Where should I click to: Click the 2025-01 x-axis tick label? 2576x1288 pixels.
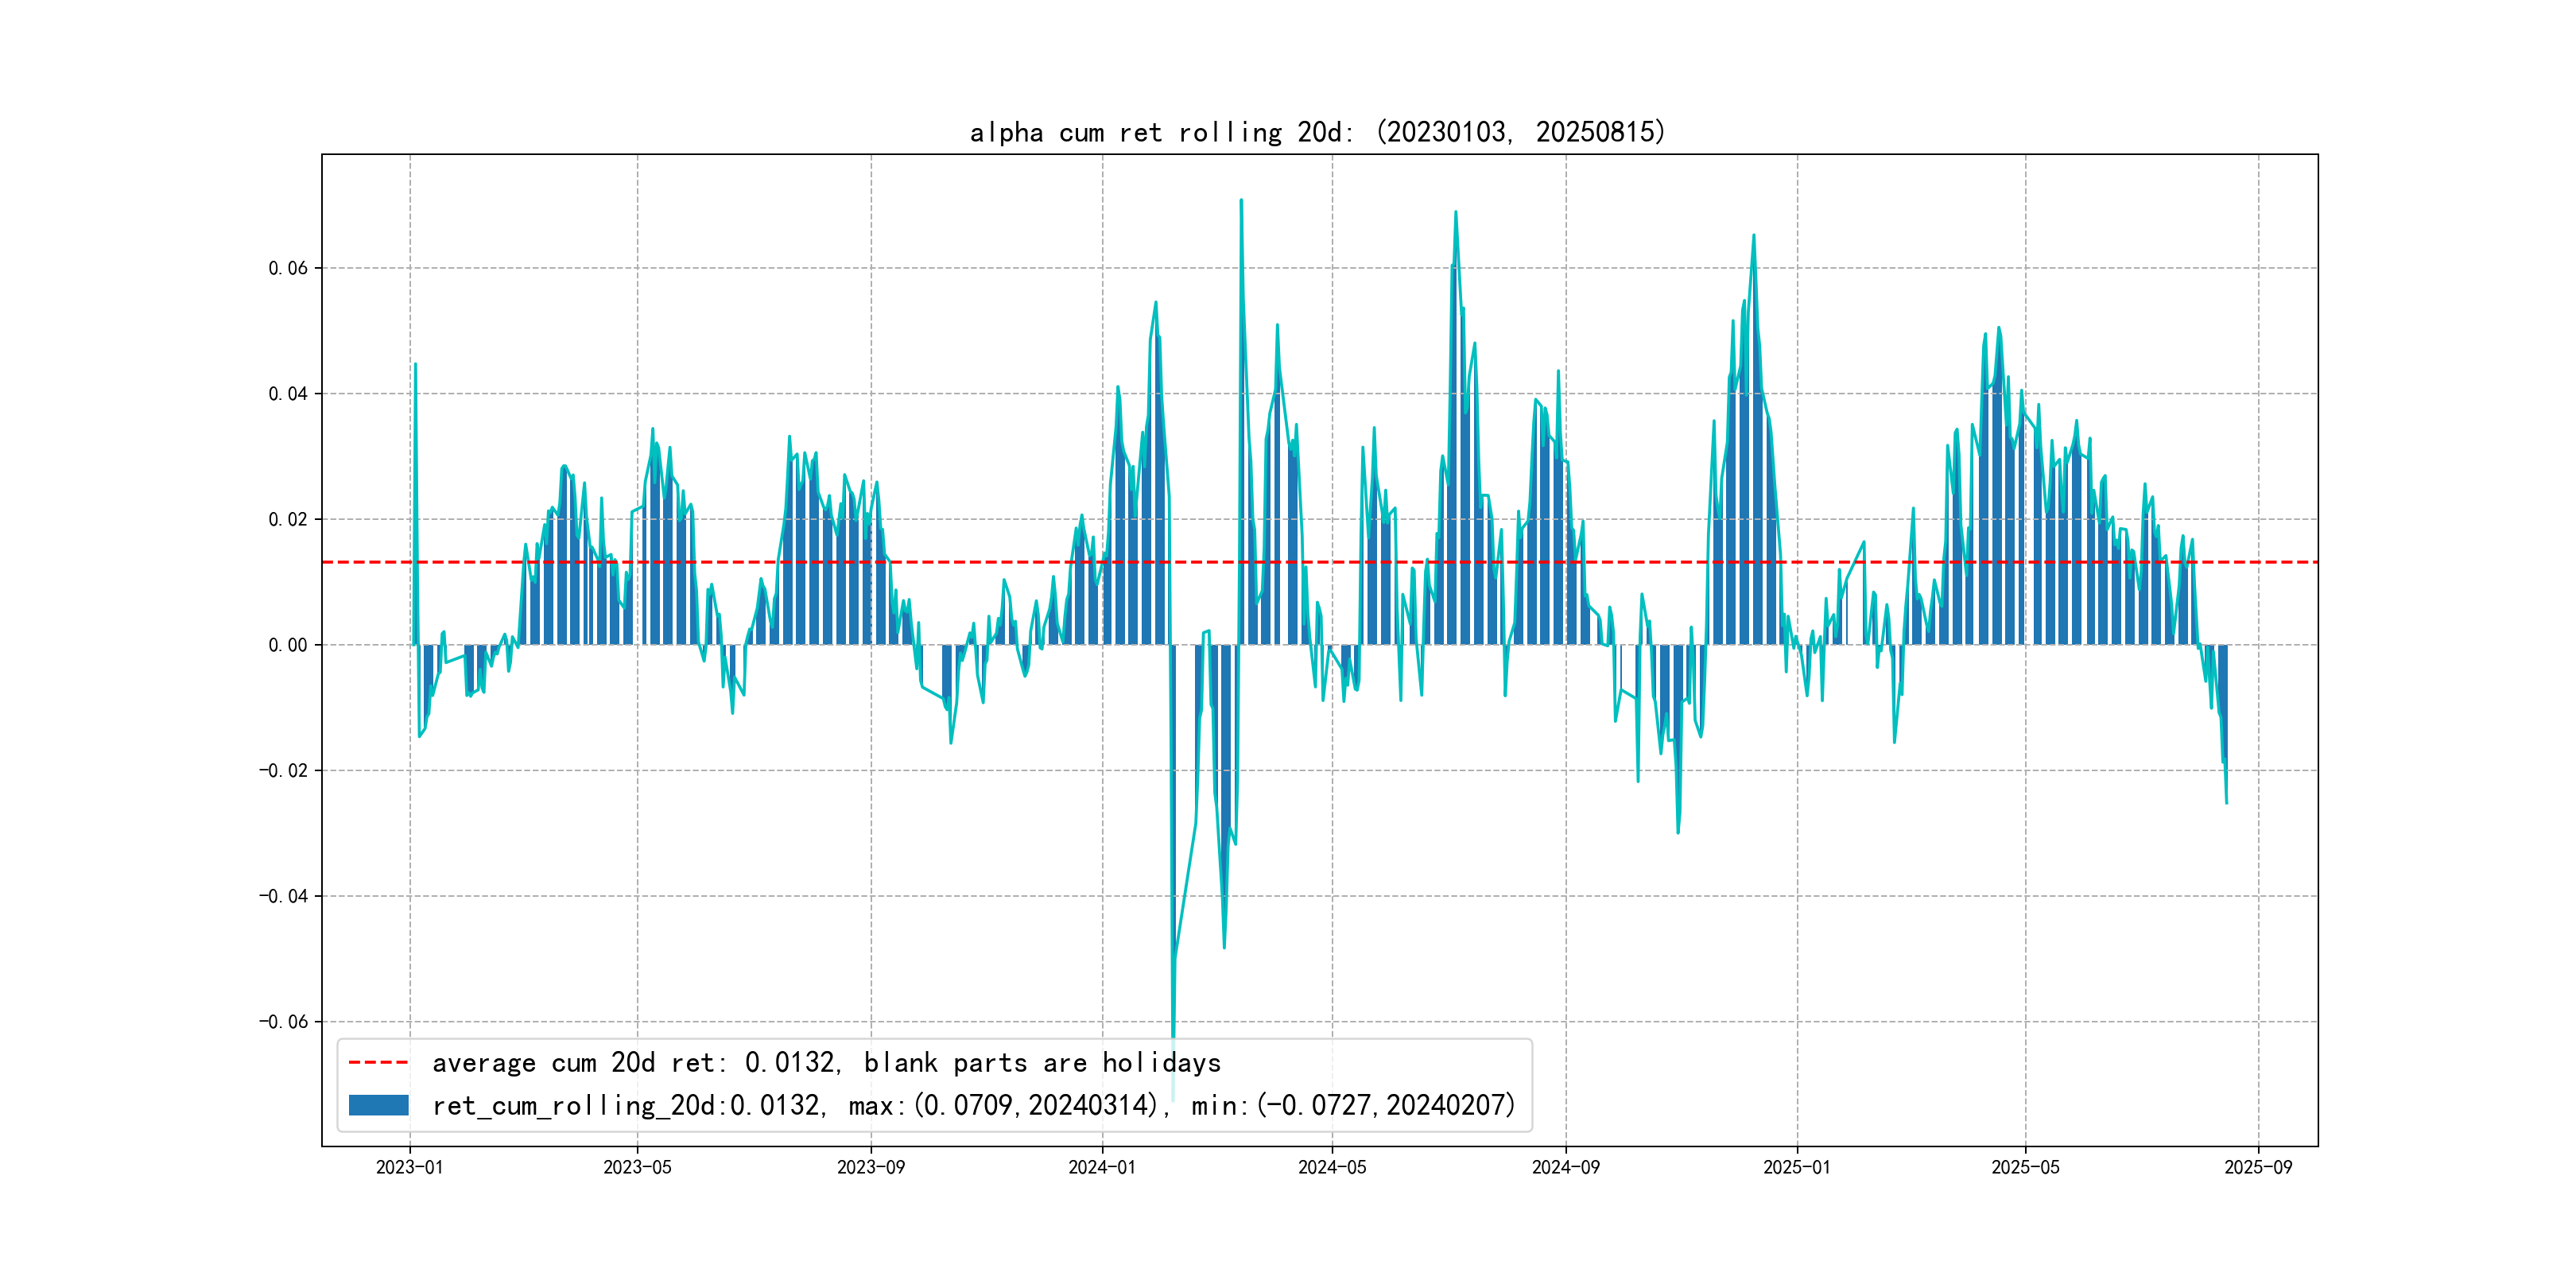pos(1797,1167)
